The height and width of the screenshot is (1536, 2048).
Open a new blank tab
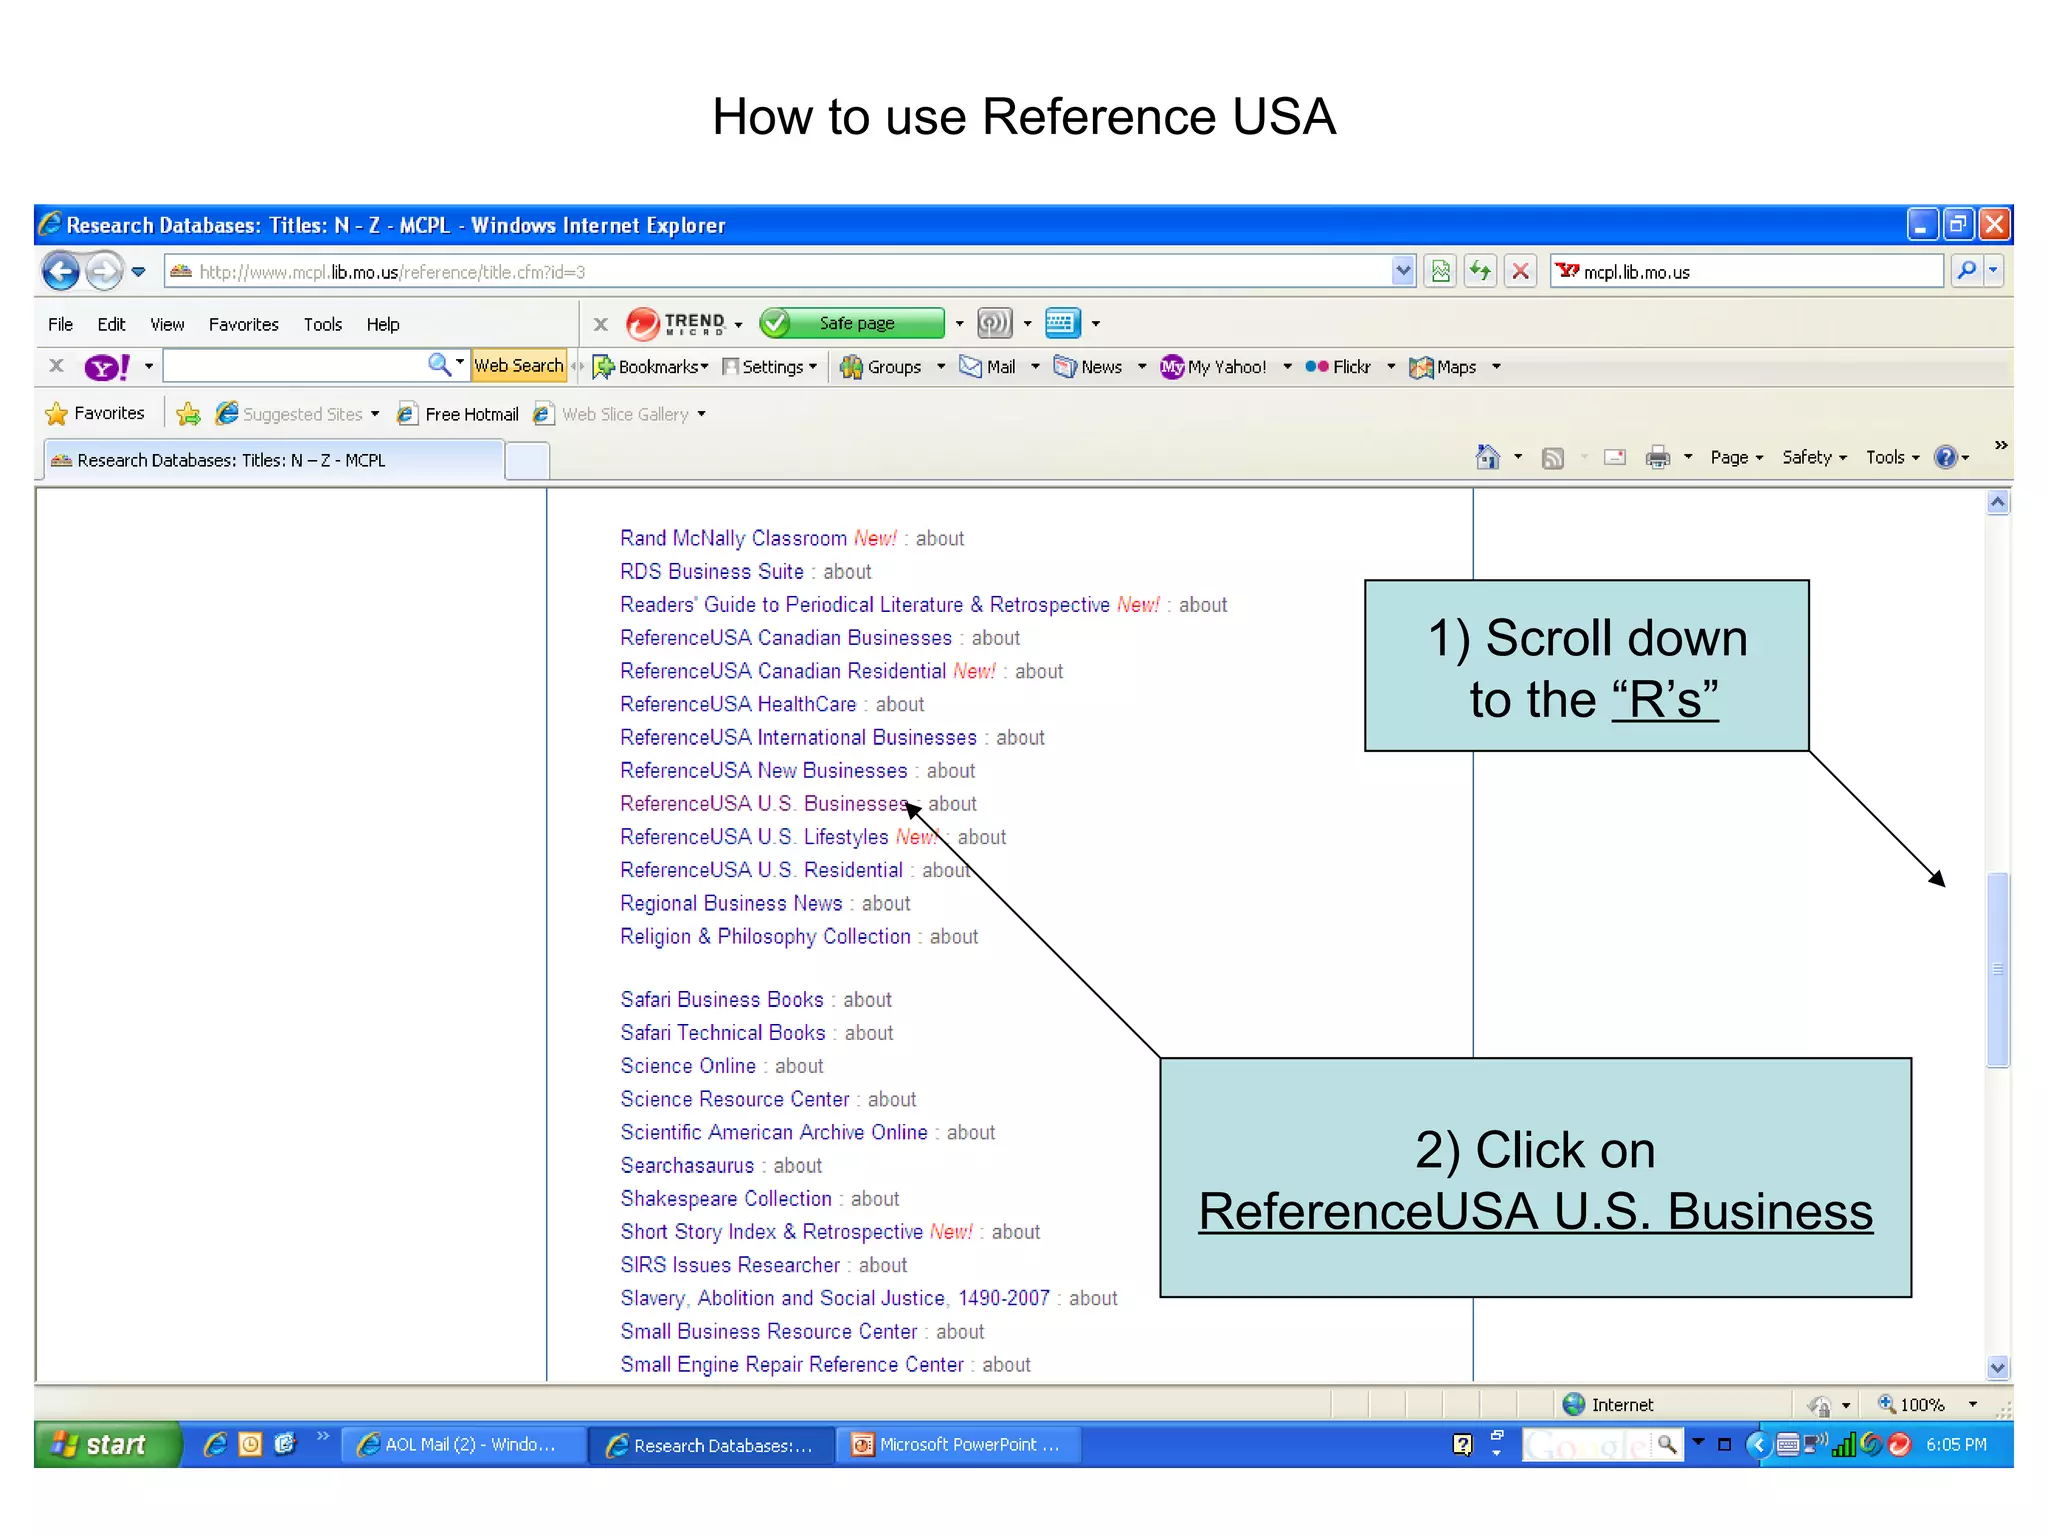[527, 461]
